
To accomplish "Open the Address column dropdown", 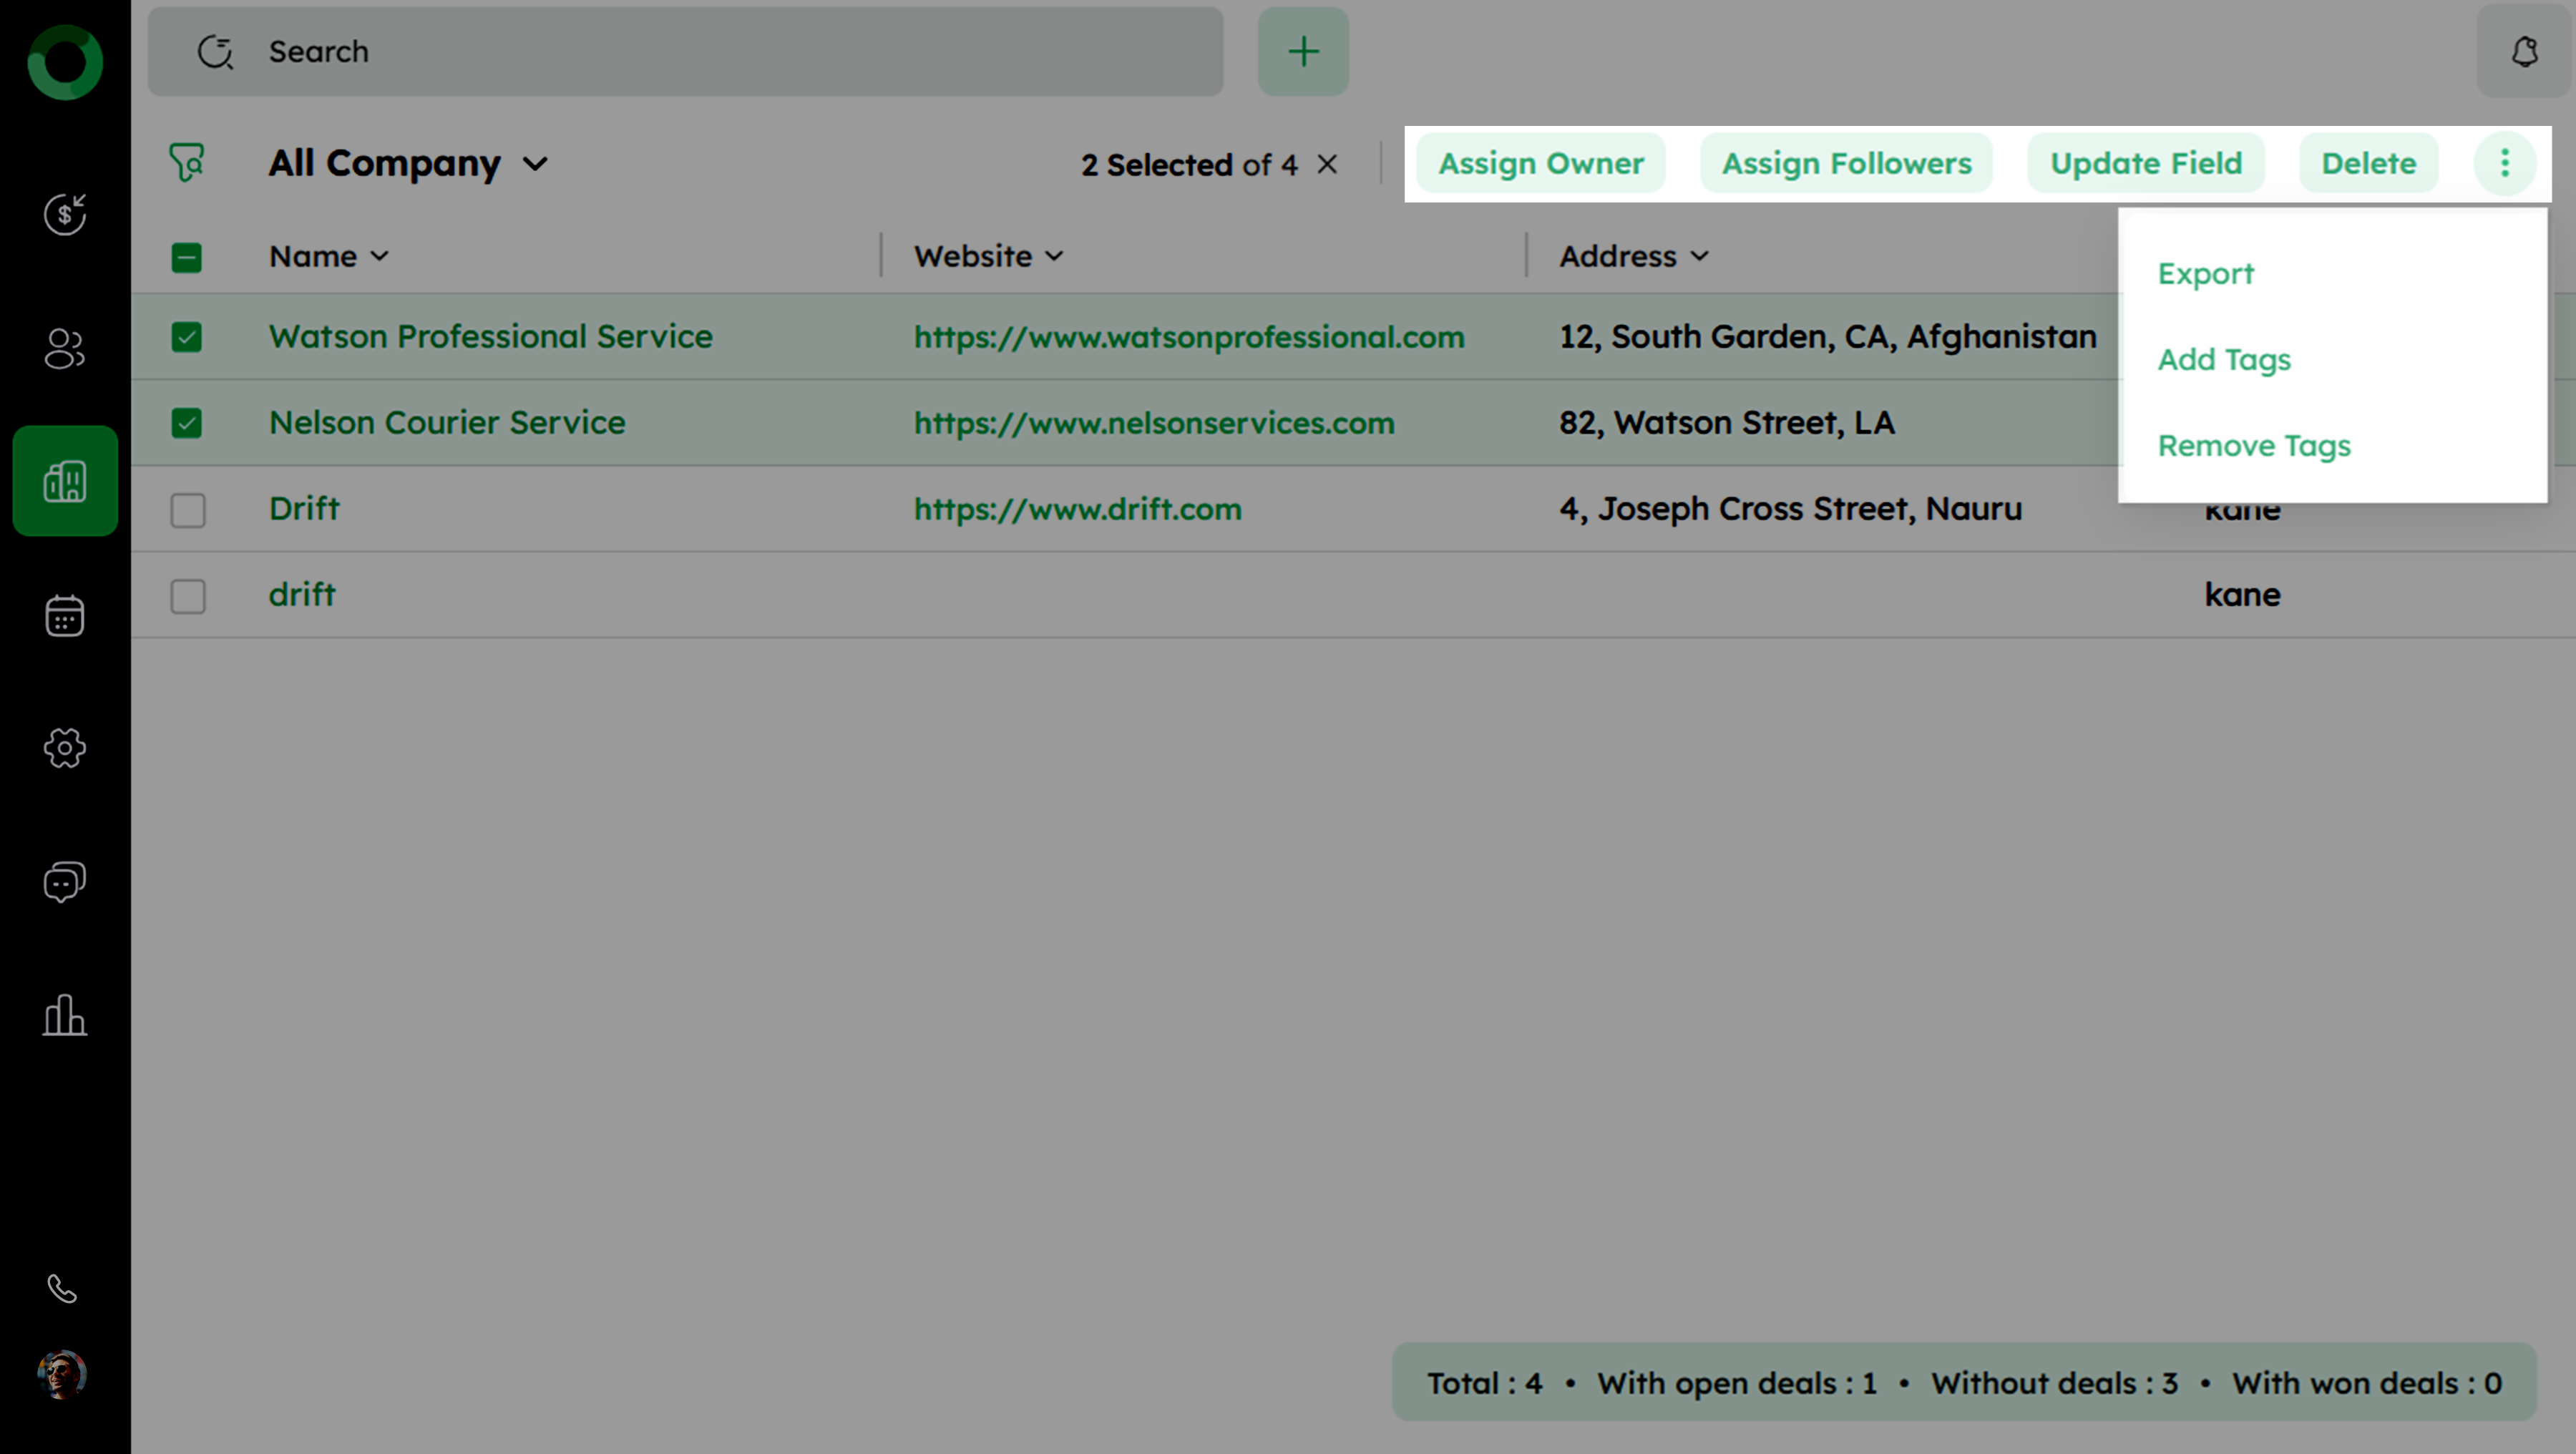I will 1699,257.
